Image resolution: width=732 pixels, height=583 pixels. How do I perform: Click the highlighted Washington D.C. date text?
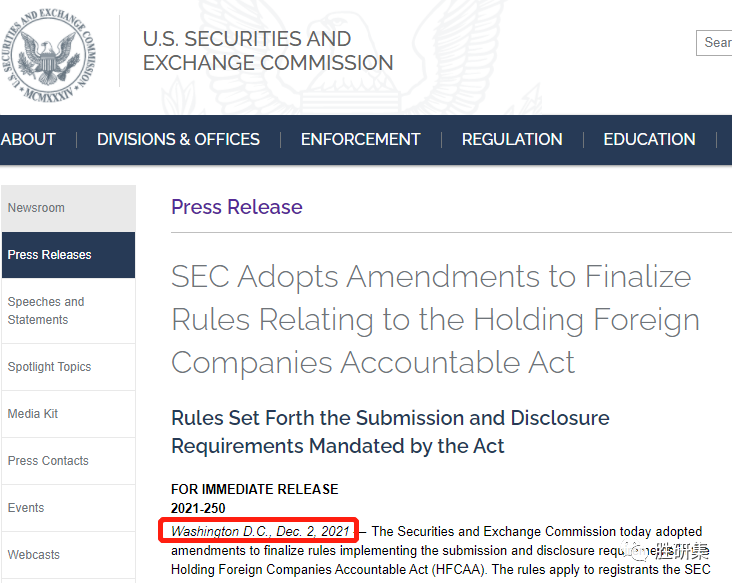[x=261, y=531]
